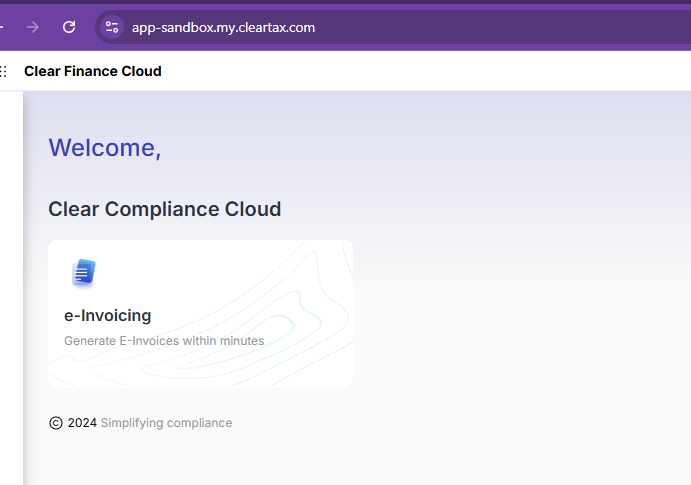Open the app grid dots menu

[x=4, y=71]
